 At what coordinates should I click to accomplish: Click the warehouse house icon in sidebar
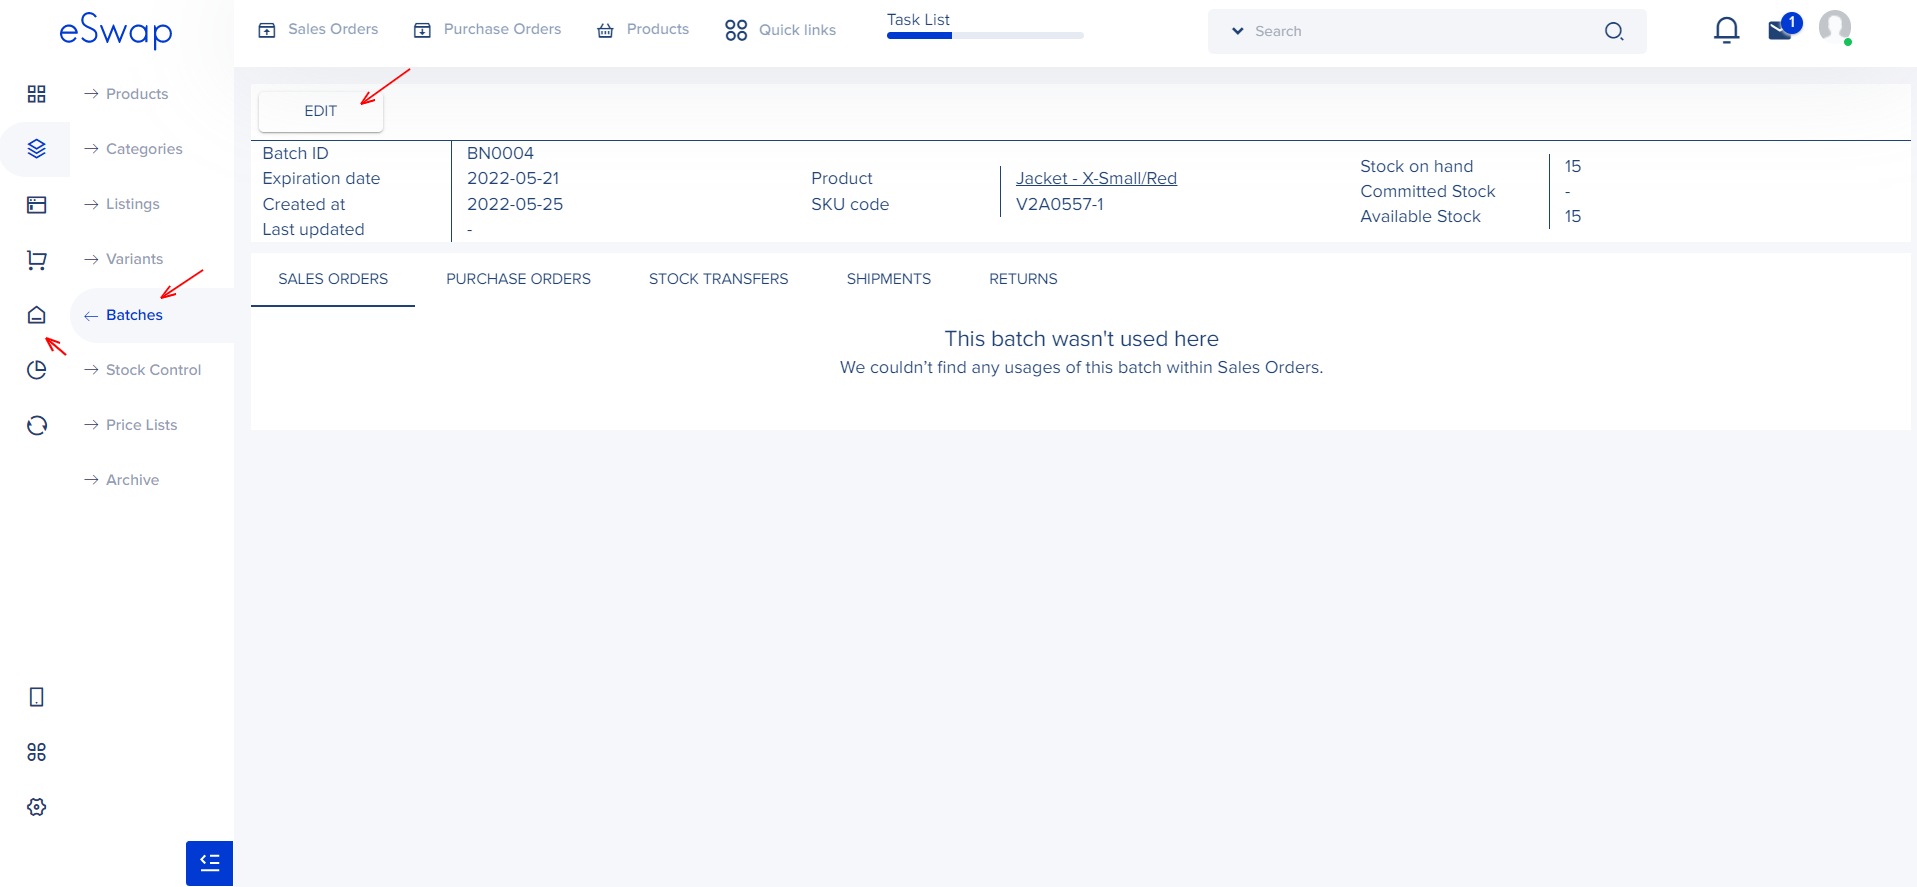click(37, 315)
